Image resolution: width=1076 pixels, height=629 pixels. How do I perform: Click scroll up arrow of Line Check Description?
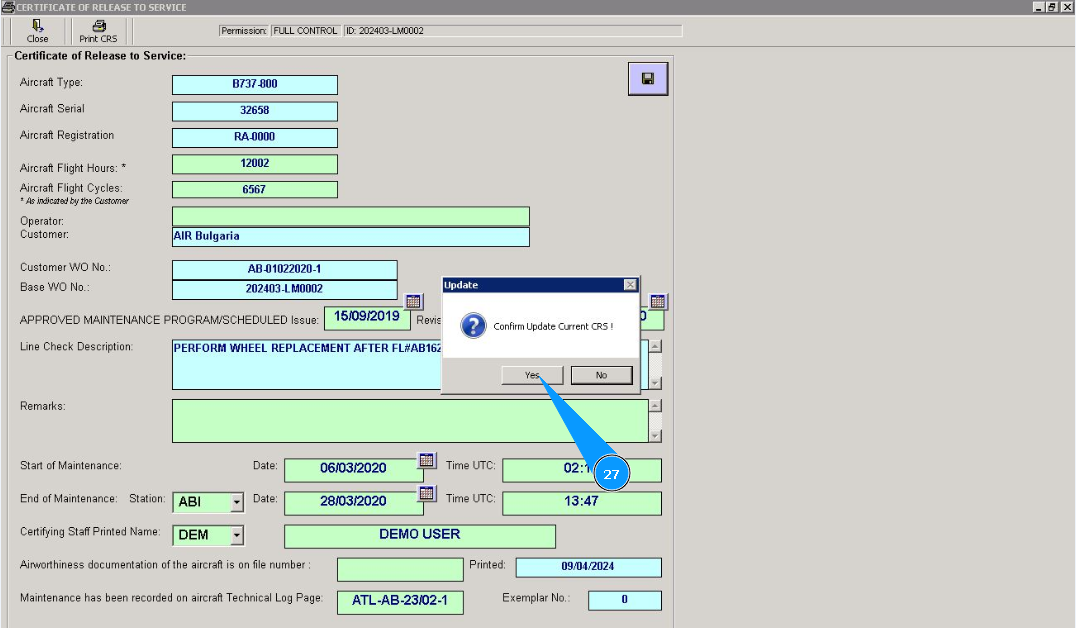point(655,346)
